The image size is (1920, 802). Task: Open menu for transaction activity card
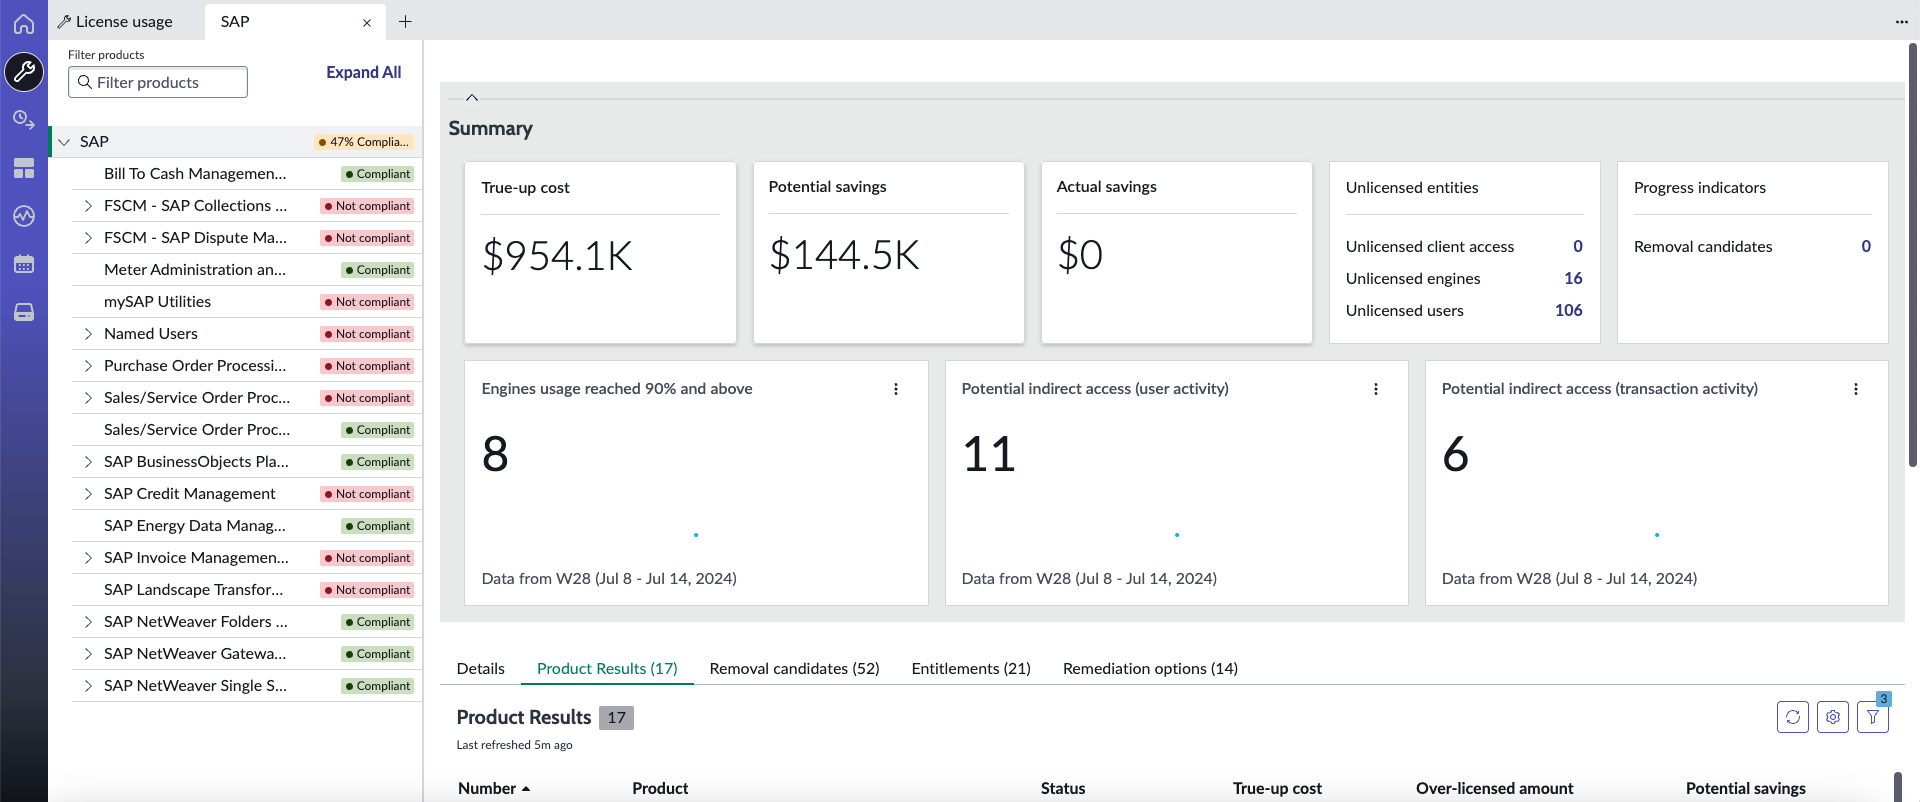pyautogui.click(x=1856, y=389)
